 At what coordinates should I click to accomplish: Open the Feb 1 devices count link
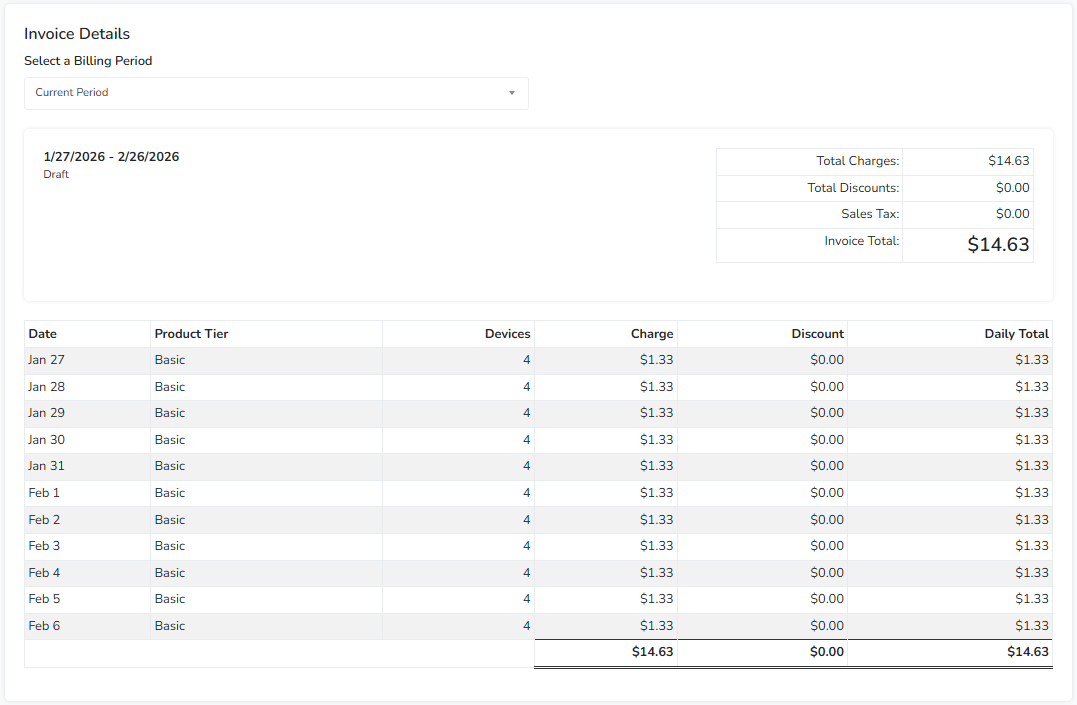coord(526,493)
